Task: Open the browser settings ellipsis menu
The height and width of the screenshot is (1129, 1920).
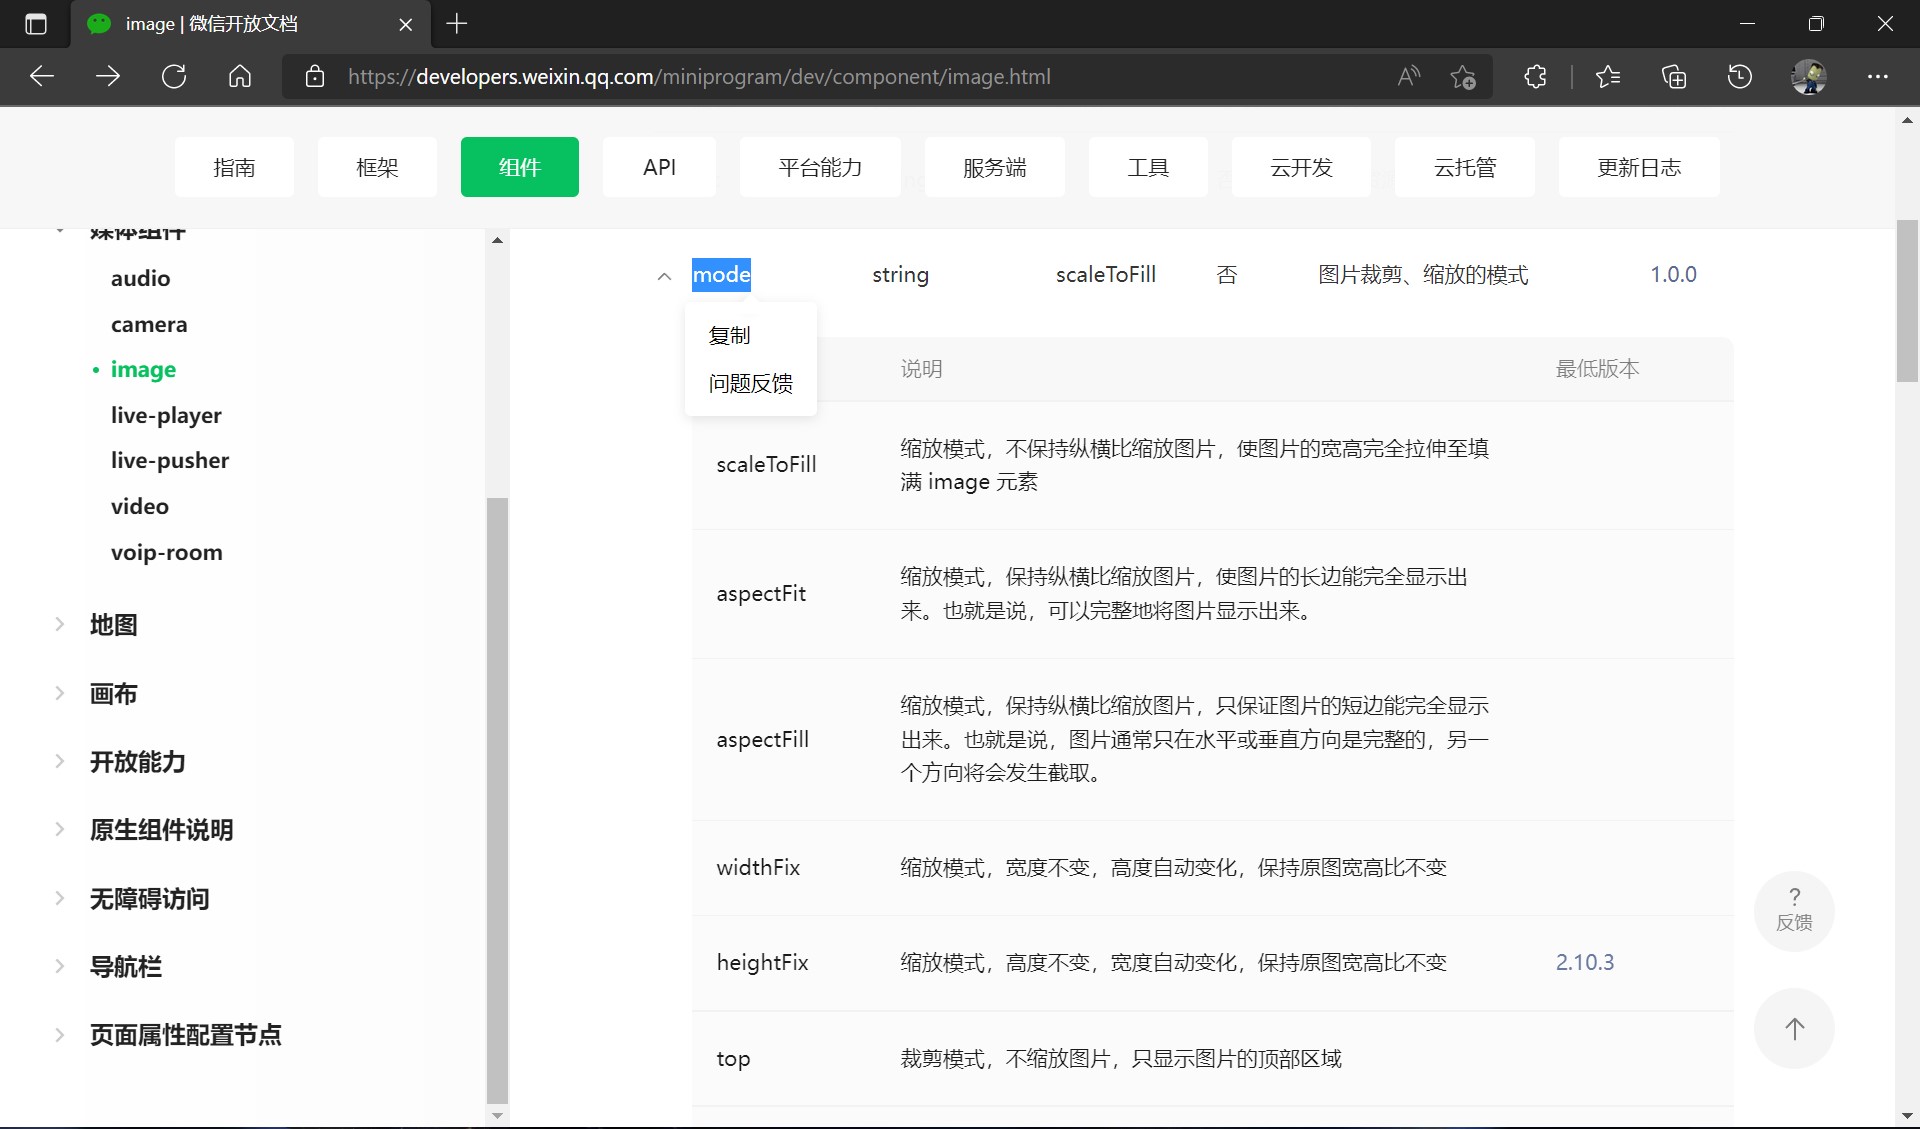Action: (x=1877, y=77)
